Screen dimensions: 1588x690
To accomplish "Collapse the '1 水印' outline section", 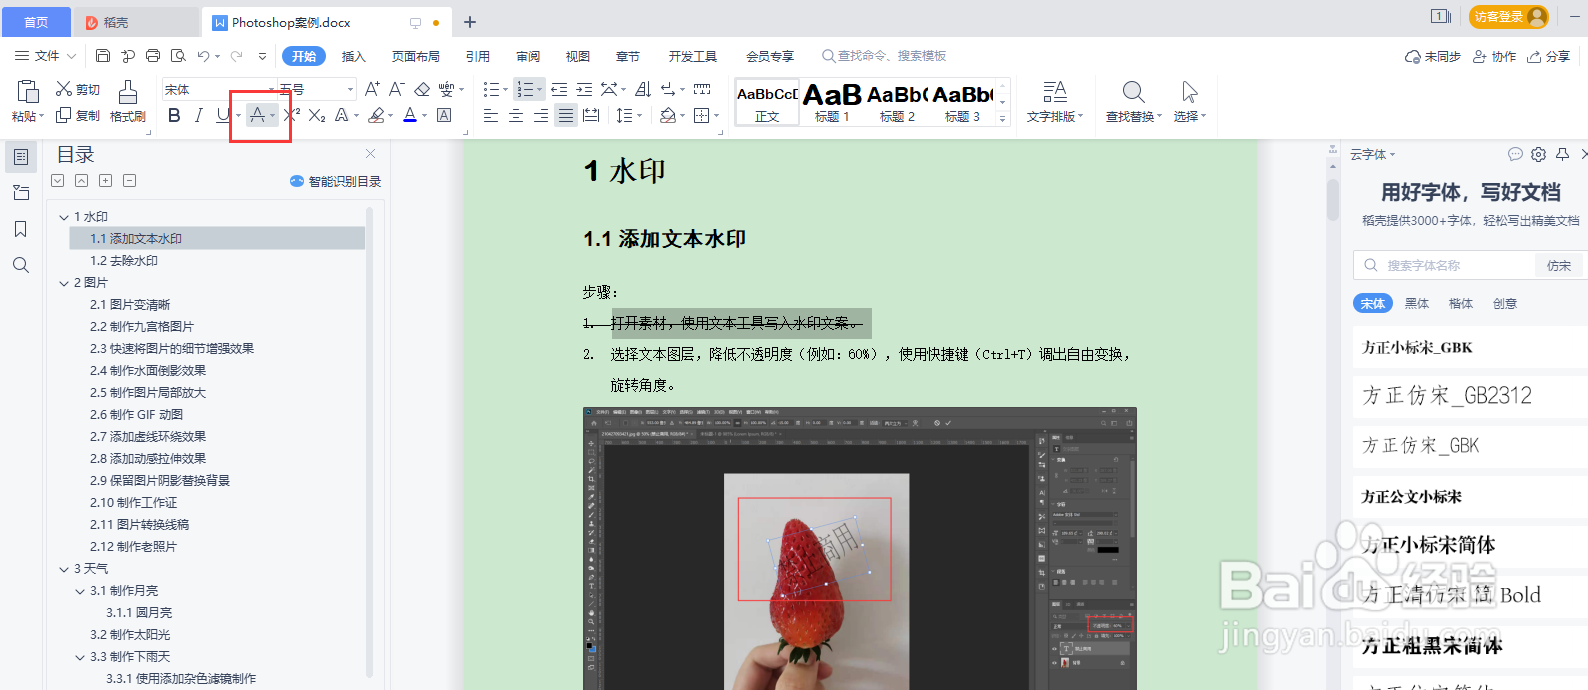I will (64, 217).
